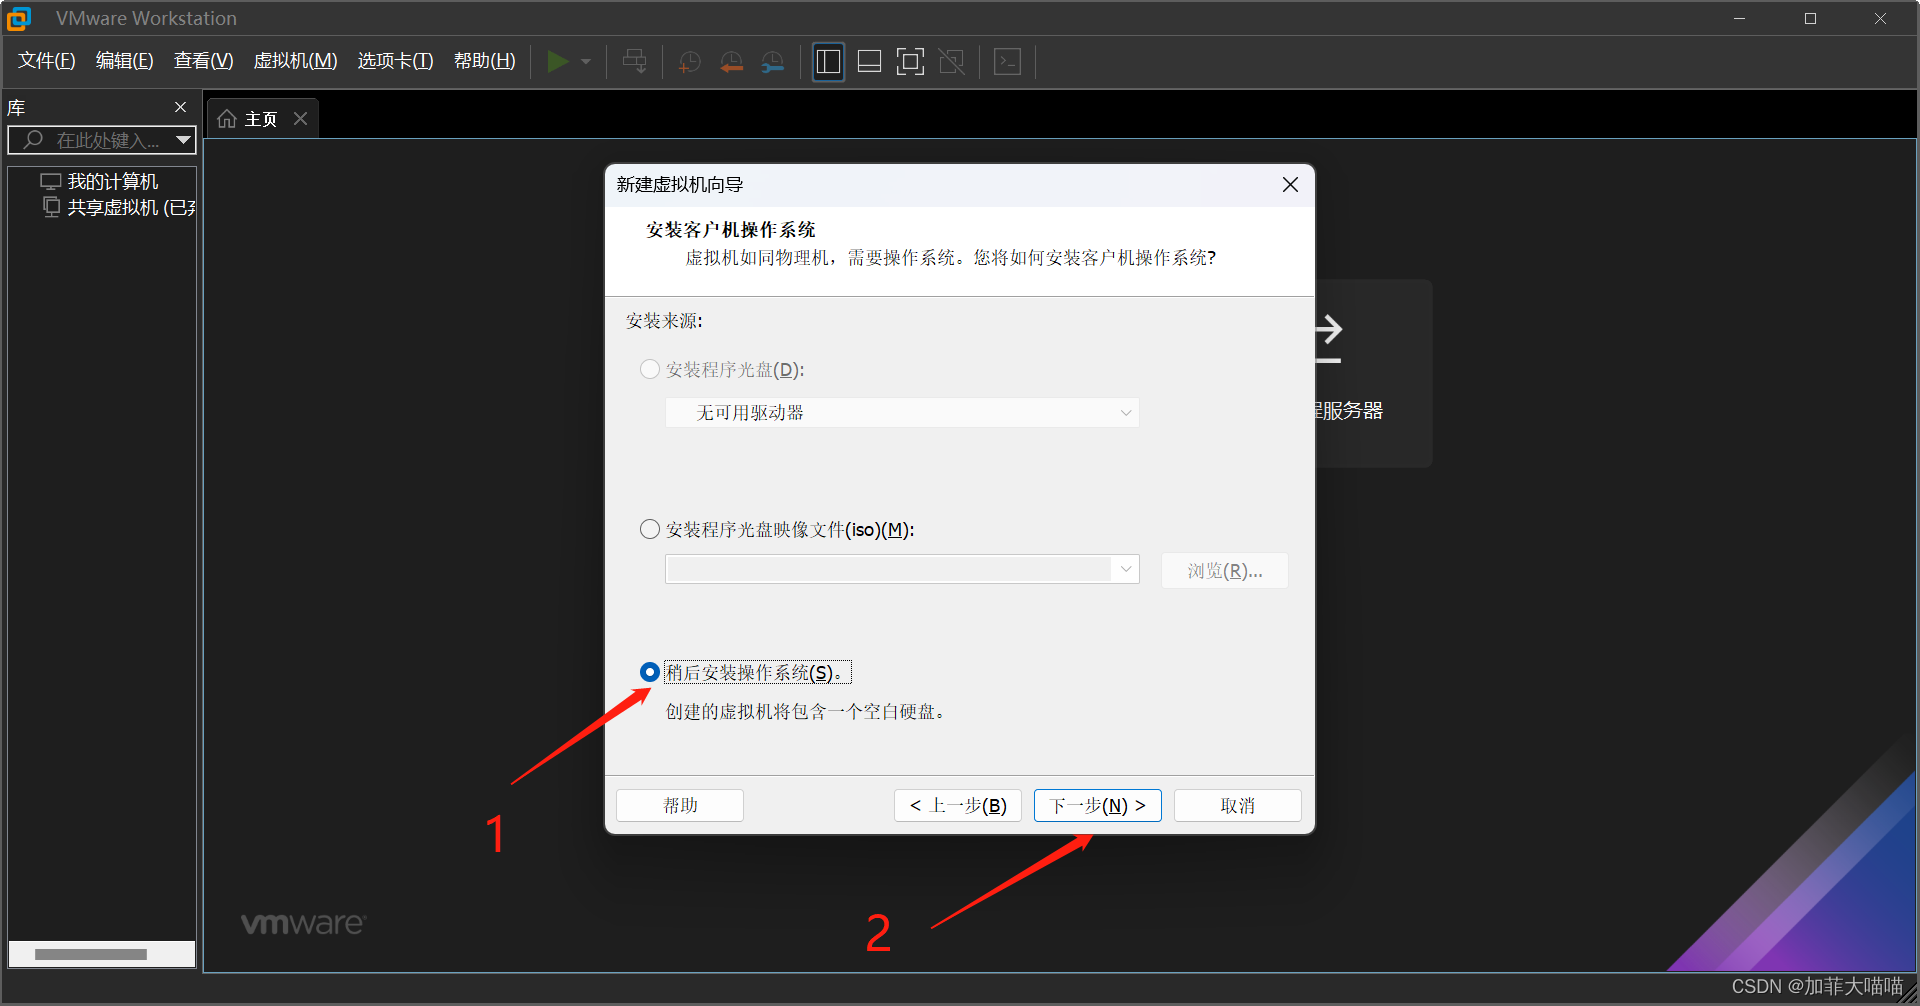Expand the library search filter dropdown

[x=183, y=140]
